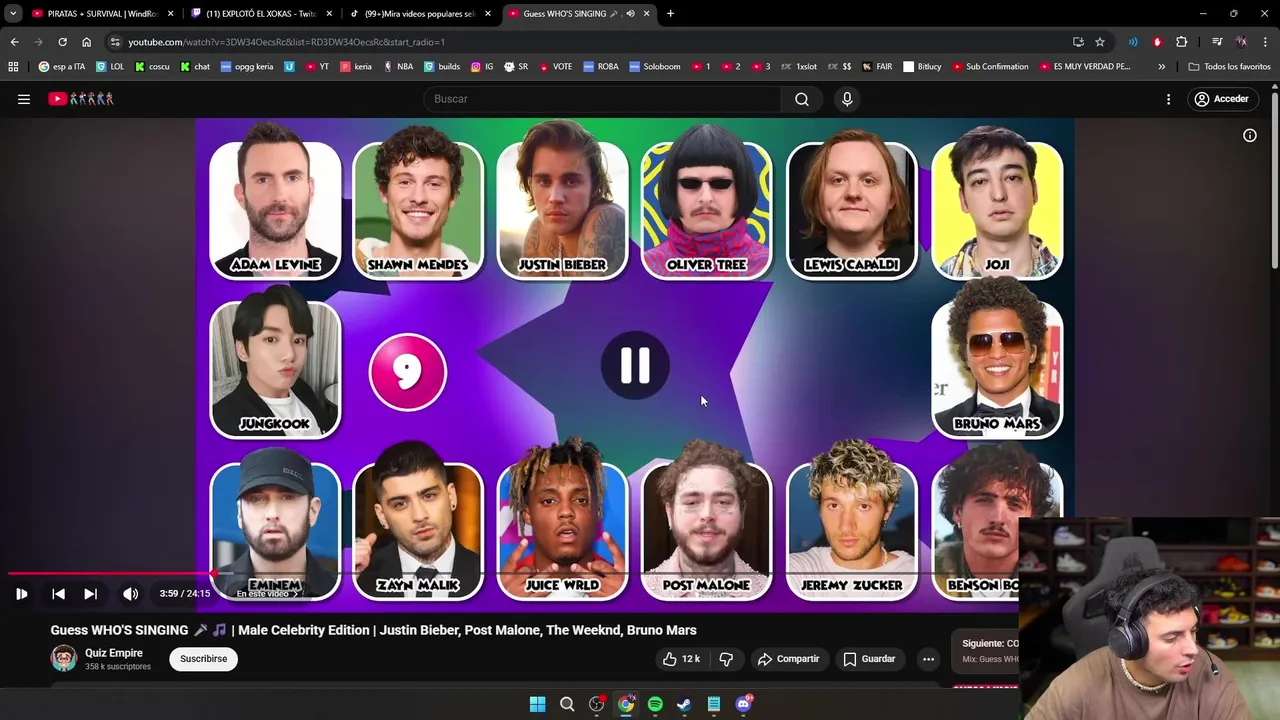Open Windows taskbar search
This screenshot has height=720, width=1280.
(x=567, y=704)
